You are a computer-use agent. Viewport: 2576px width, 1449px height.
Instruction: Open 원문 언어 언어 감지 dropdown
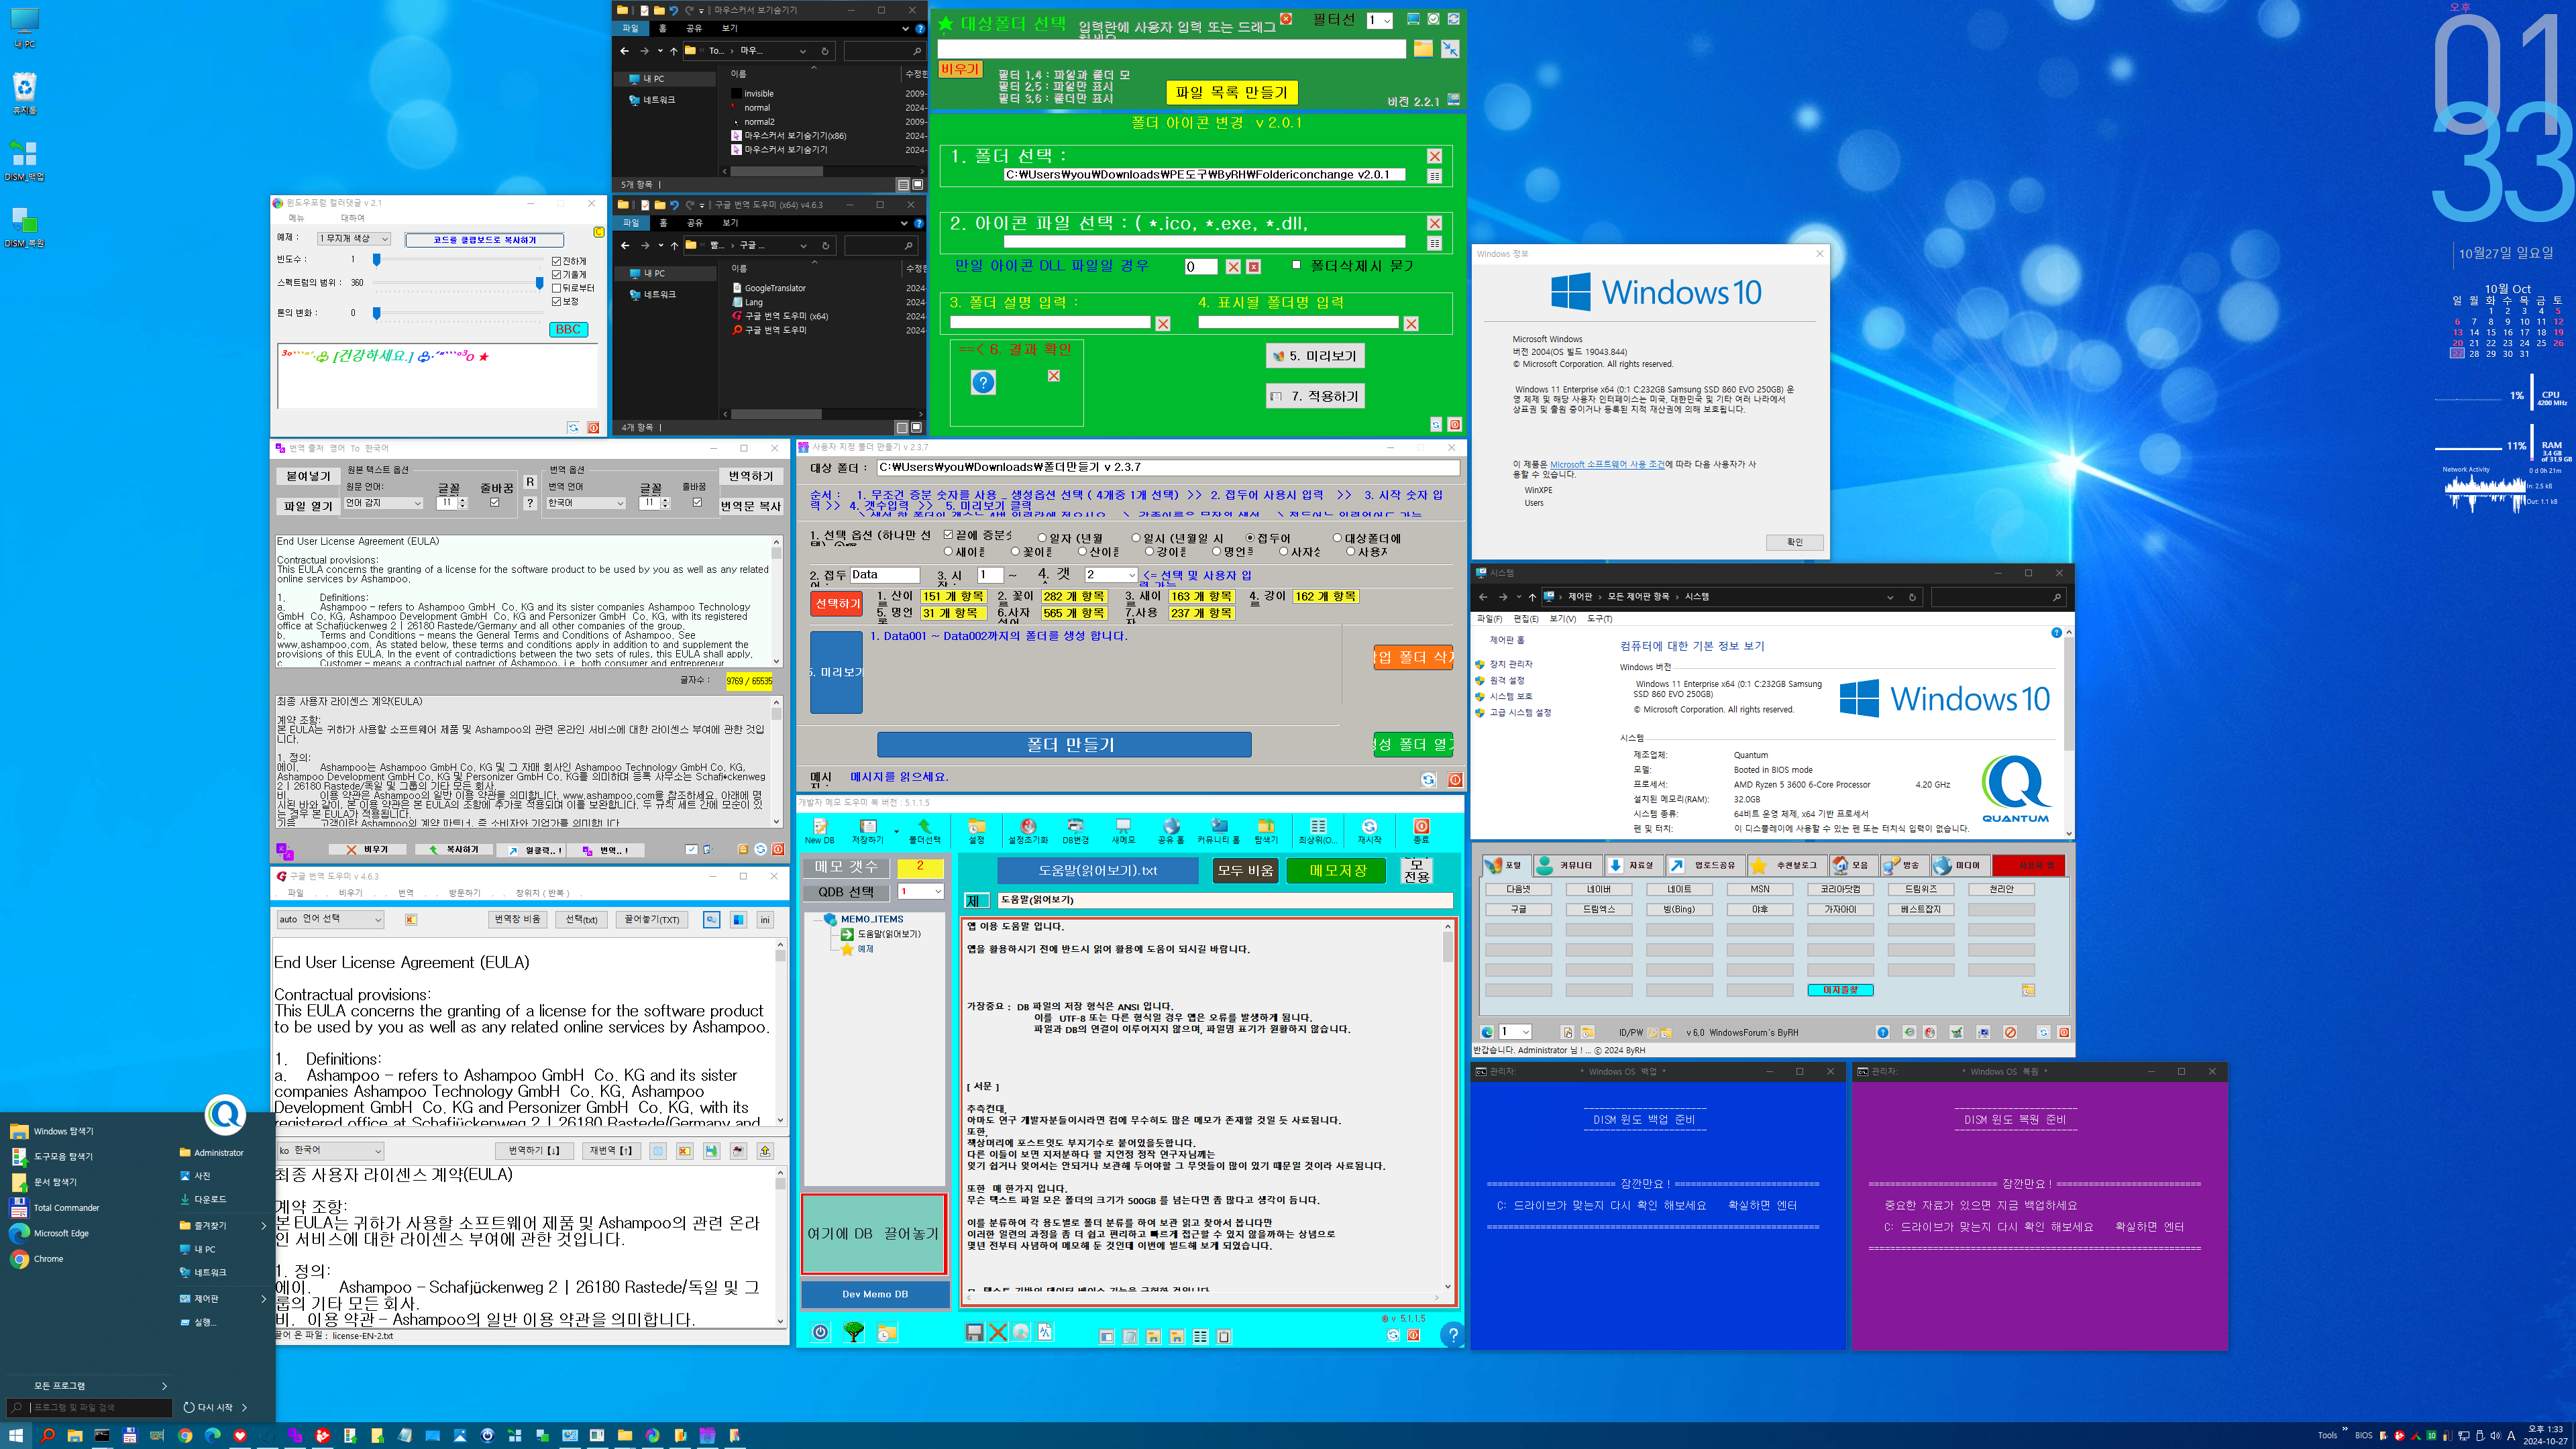[384, 503]
